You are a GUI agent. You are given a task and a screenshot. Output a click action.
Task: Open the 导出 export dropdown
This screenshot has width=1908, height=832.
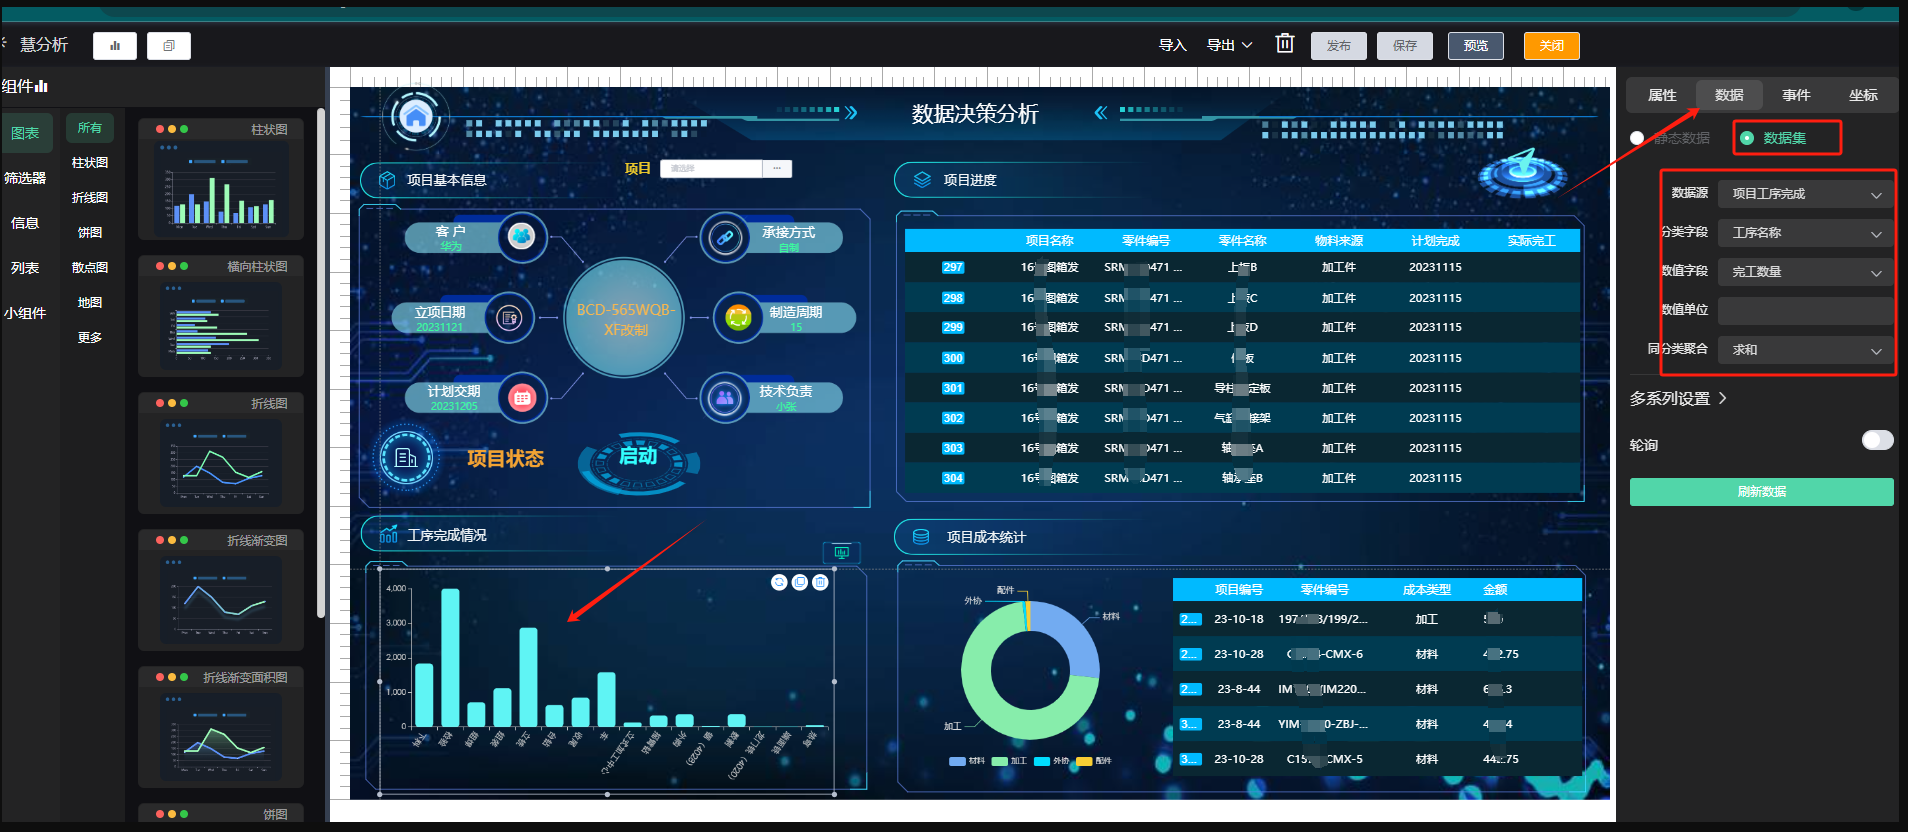(x=1229, y=45)
